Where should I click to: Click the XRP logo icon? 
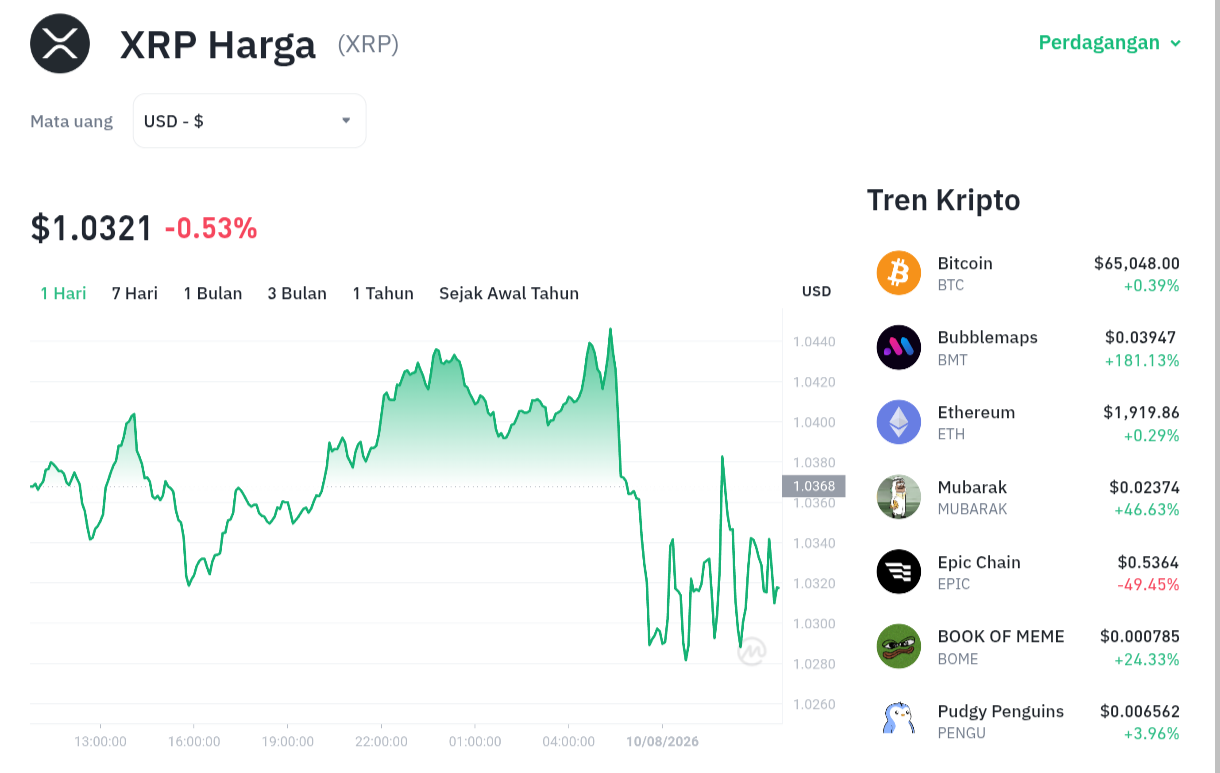(60, 44)
